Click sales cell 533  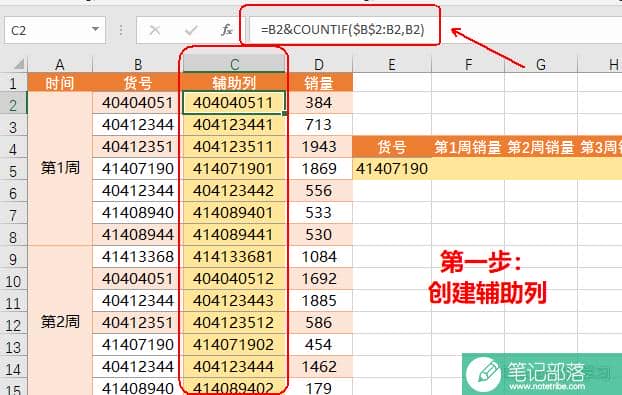point(319,213)
